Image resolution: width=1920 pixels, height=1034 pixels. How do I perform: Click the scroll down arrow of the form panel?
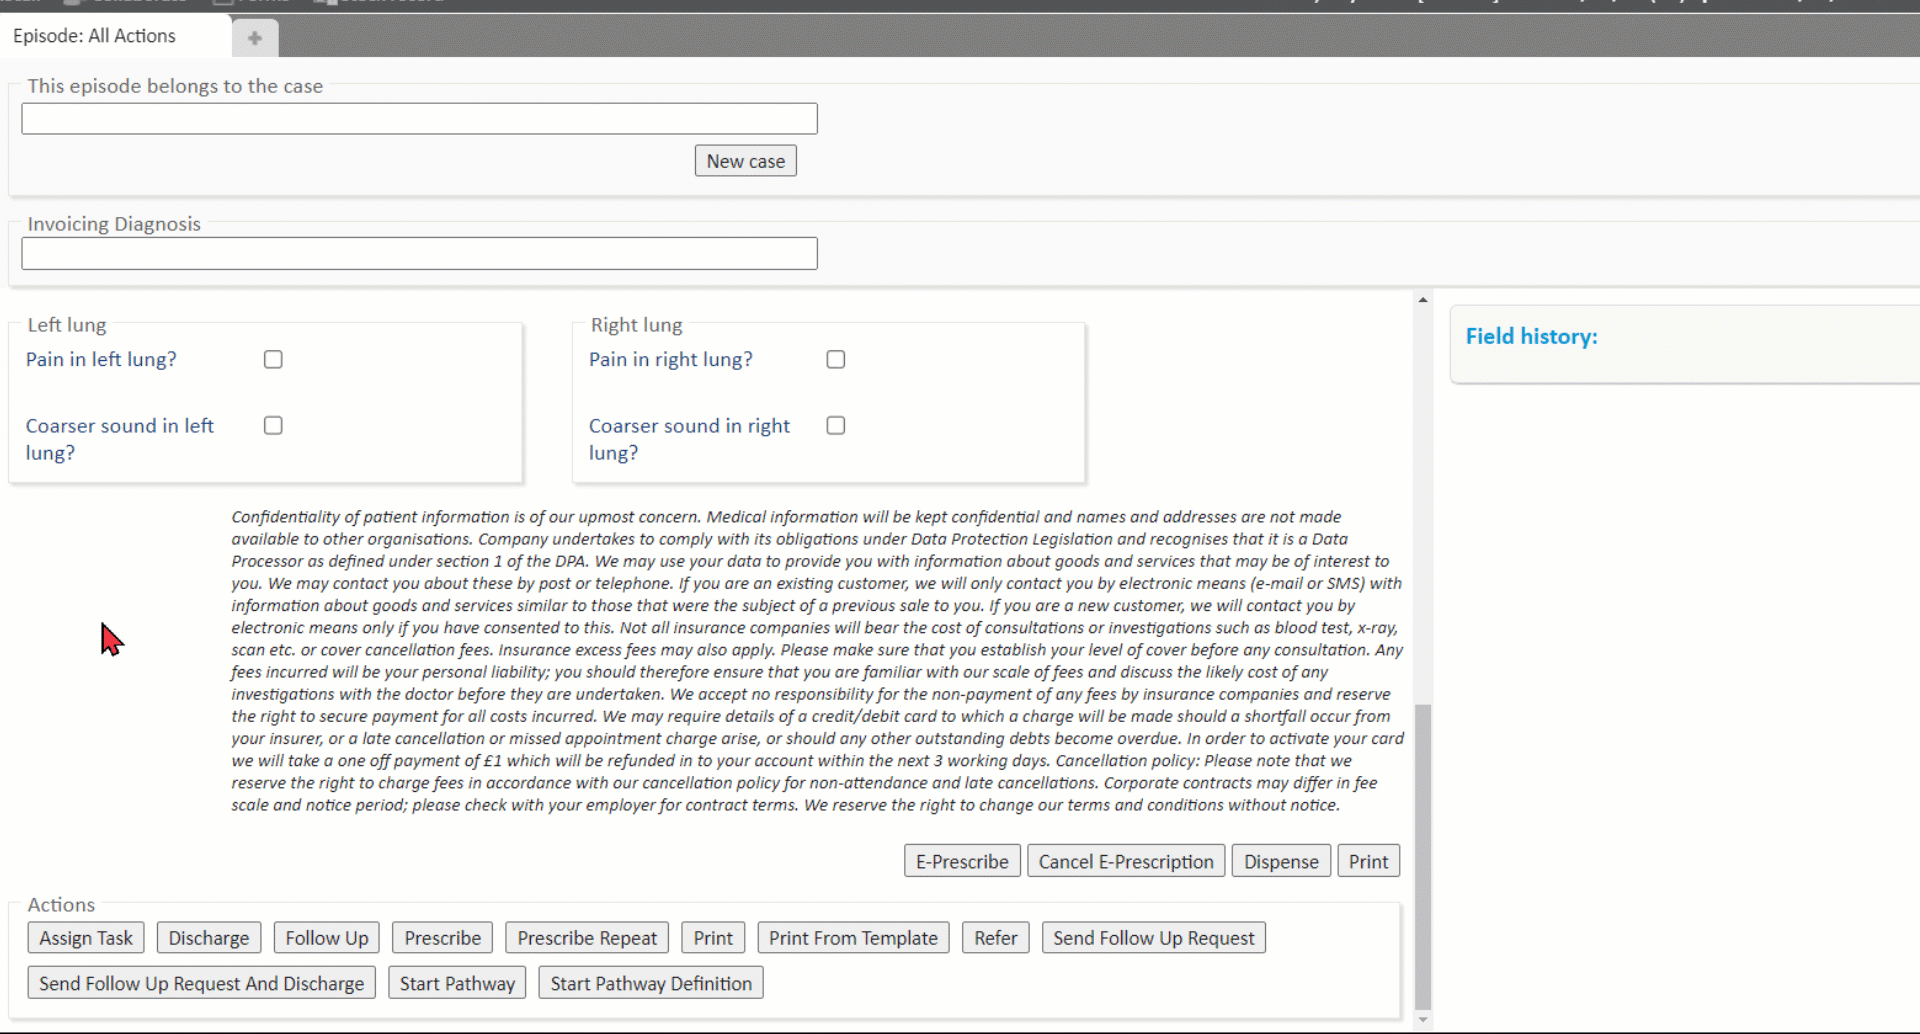pos(1422,1019)
